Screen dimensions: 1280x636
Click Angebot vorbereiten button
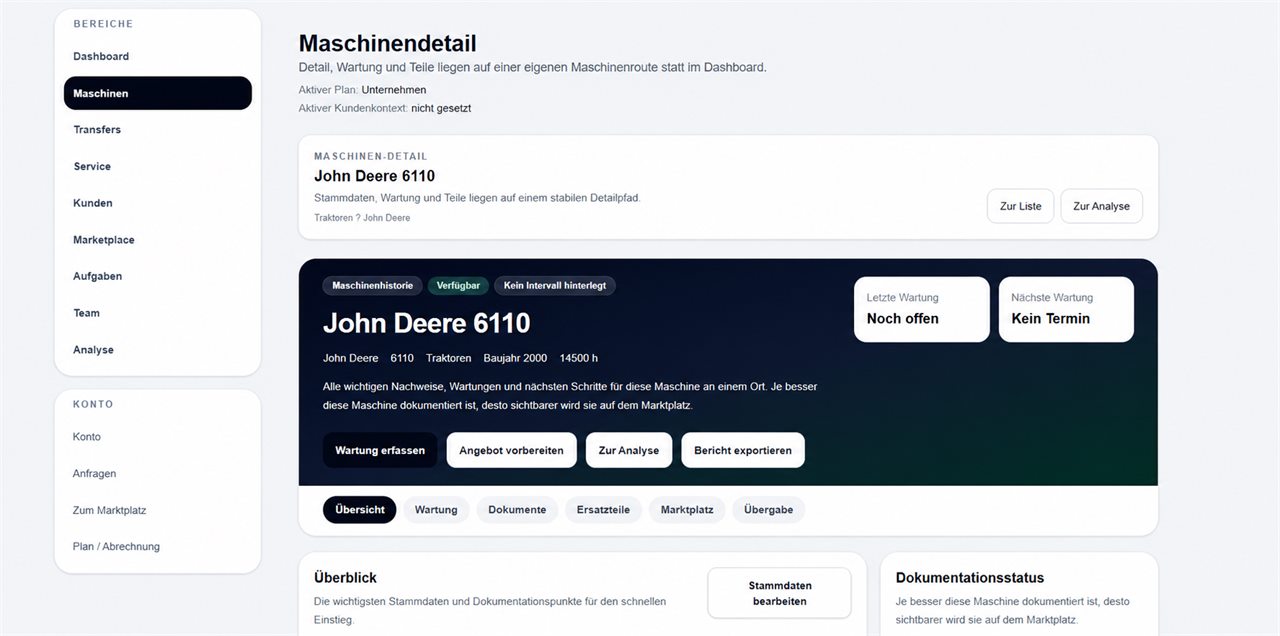(511, 450)
